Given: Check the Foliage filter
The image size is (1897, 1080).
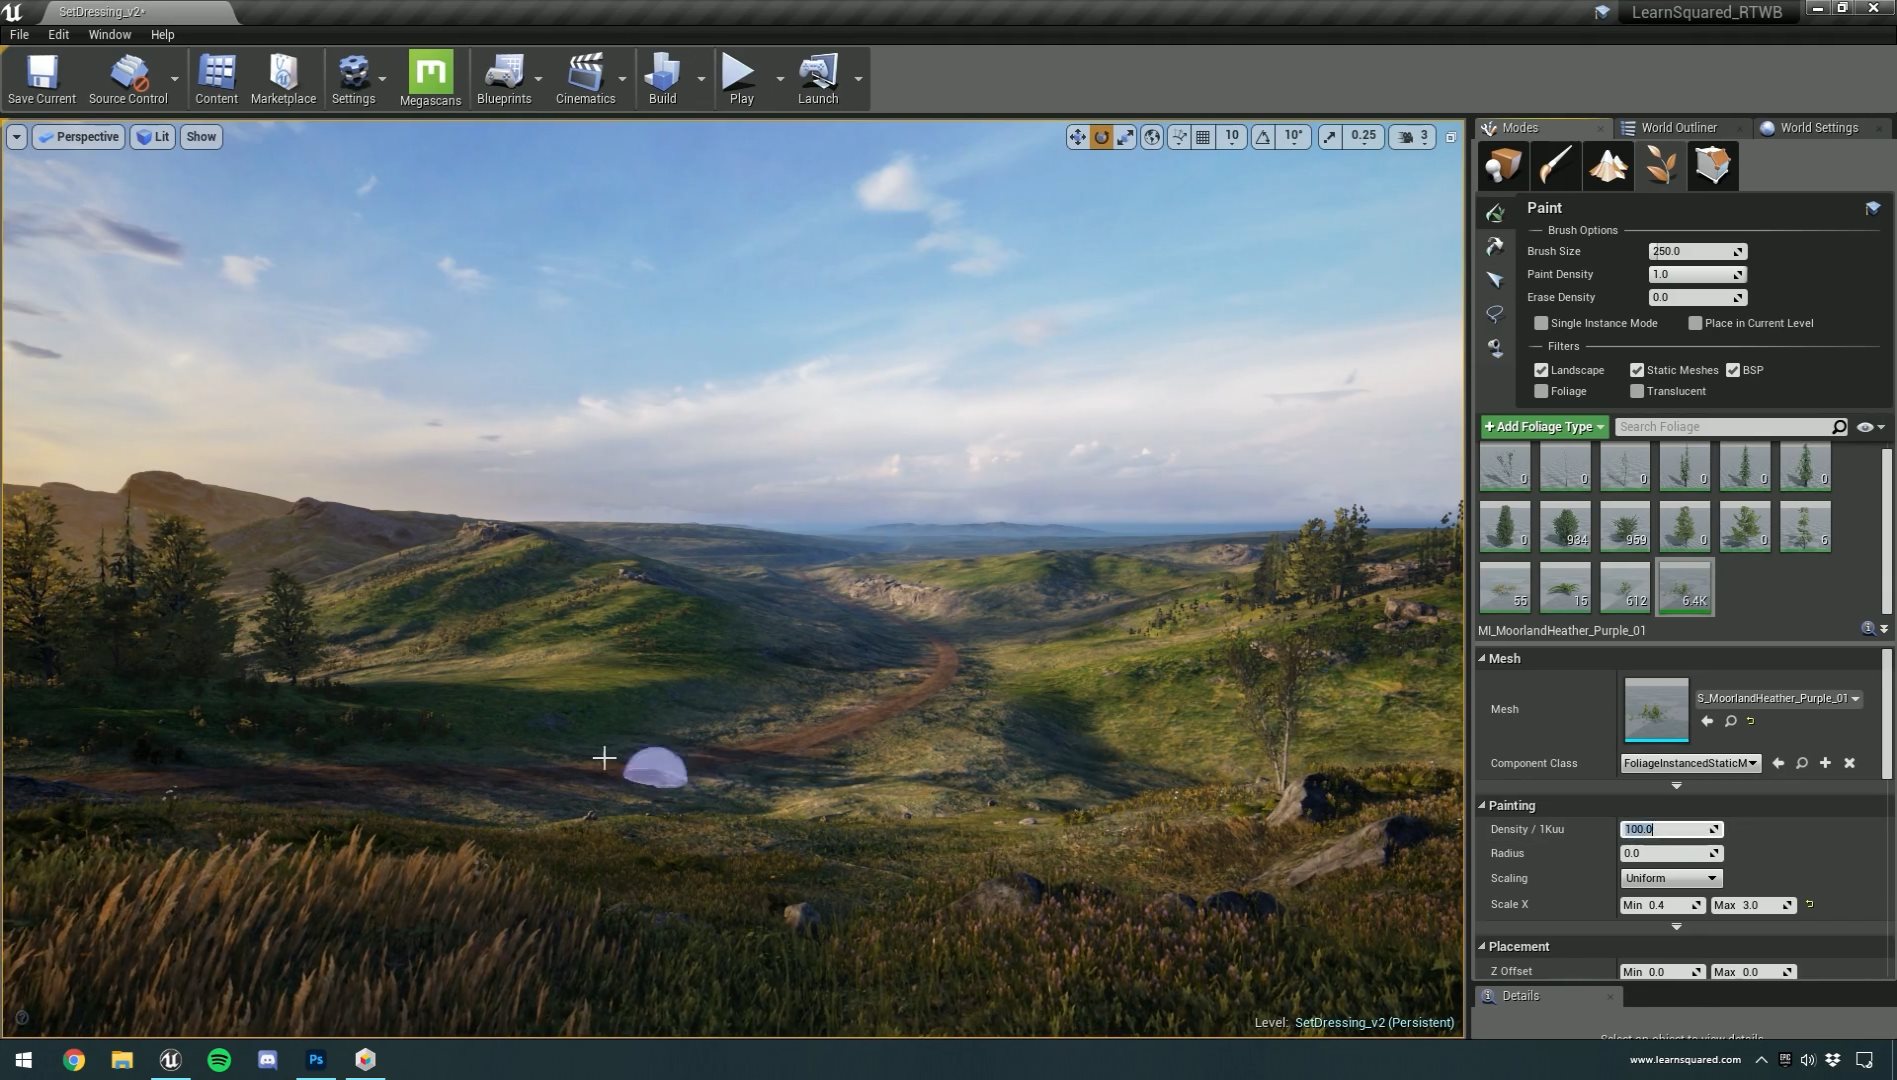Looking at the screenshot, I should [1541, 391].
